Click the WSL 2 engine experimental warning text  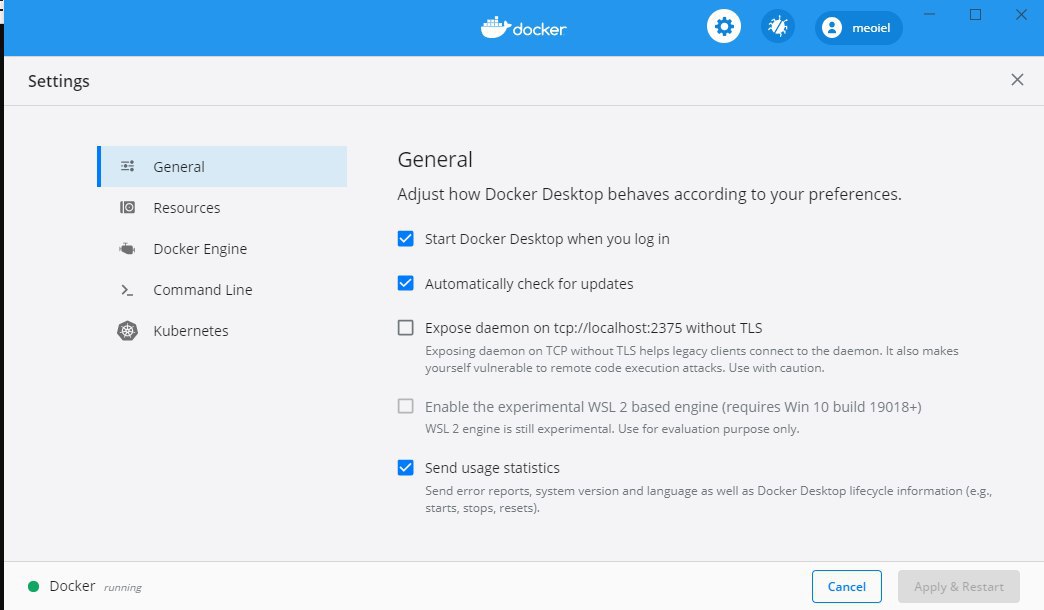(x=612, y=429)
